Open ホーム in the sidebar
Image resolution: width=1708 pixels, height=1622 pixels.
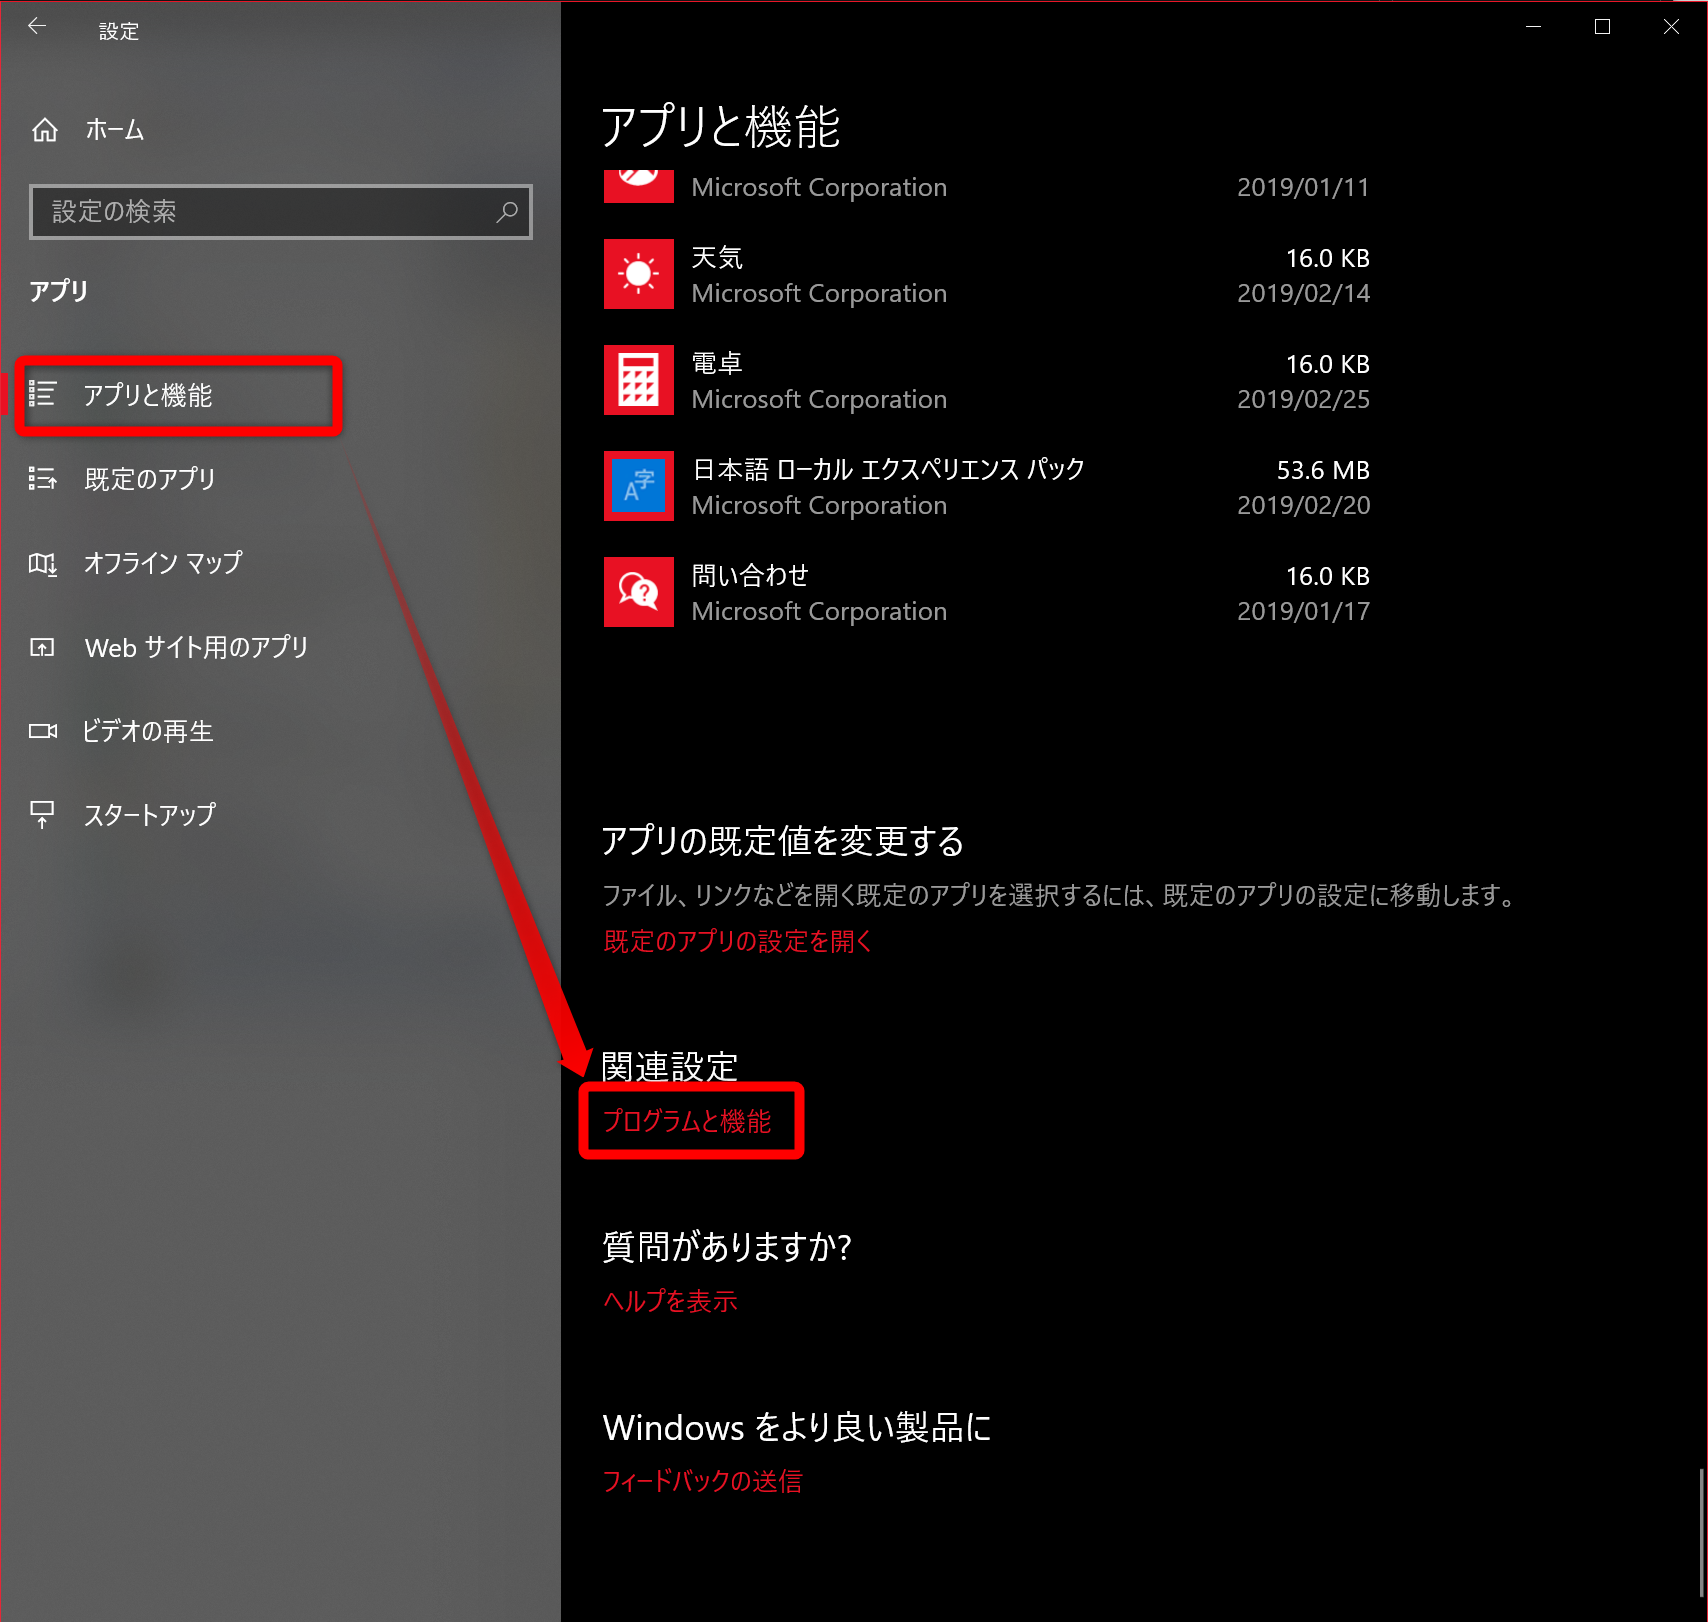(115, 130)
